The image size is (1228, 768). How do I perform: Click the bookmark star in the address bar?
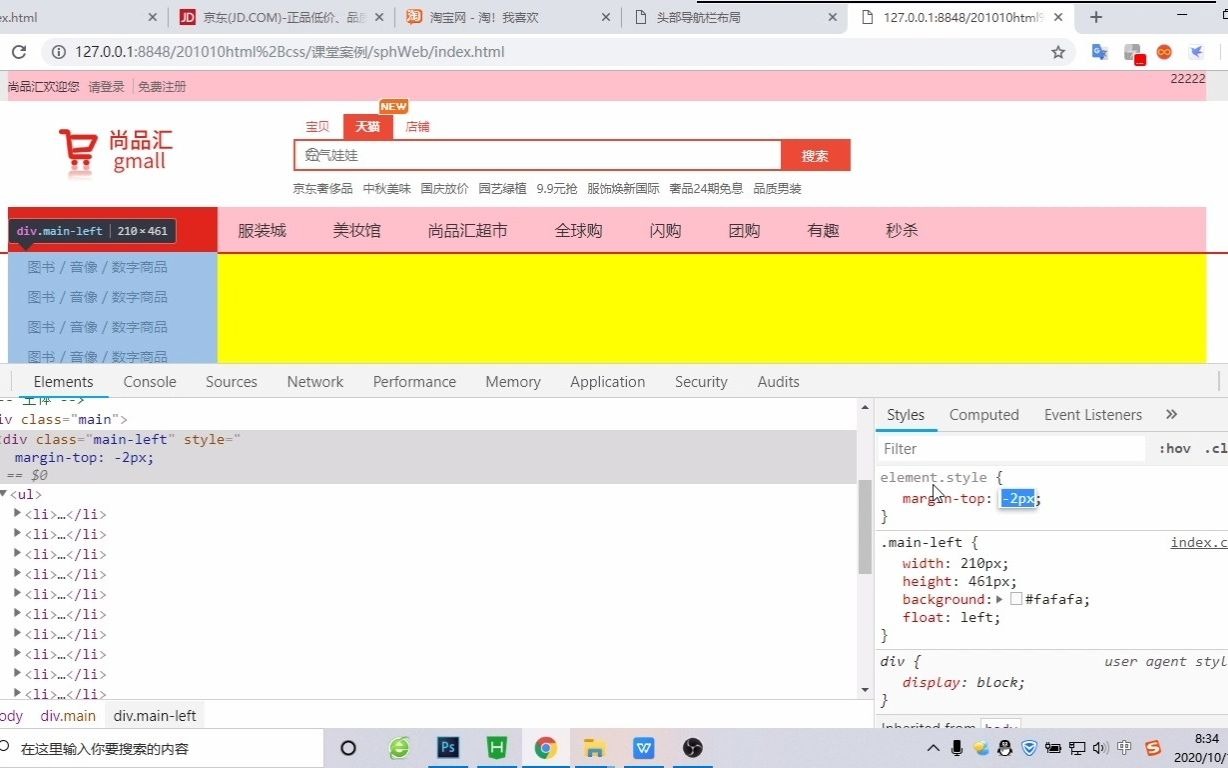1057,51
